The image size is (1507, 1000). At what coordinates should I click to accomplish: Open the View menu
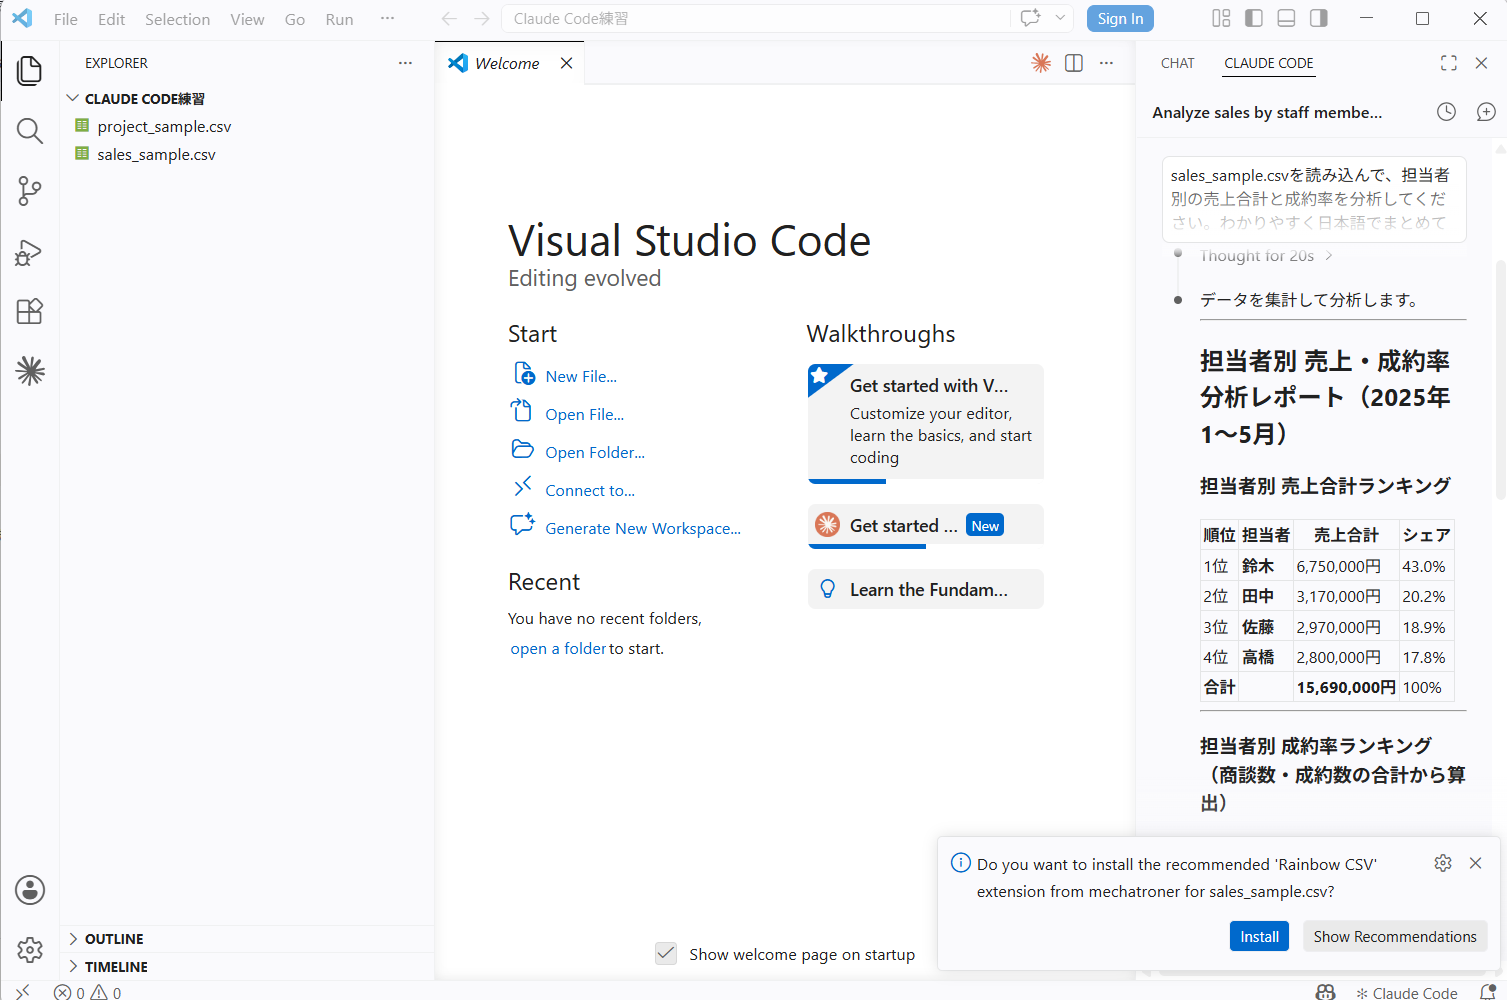tap(247, 19)
